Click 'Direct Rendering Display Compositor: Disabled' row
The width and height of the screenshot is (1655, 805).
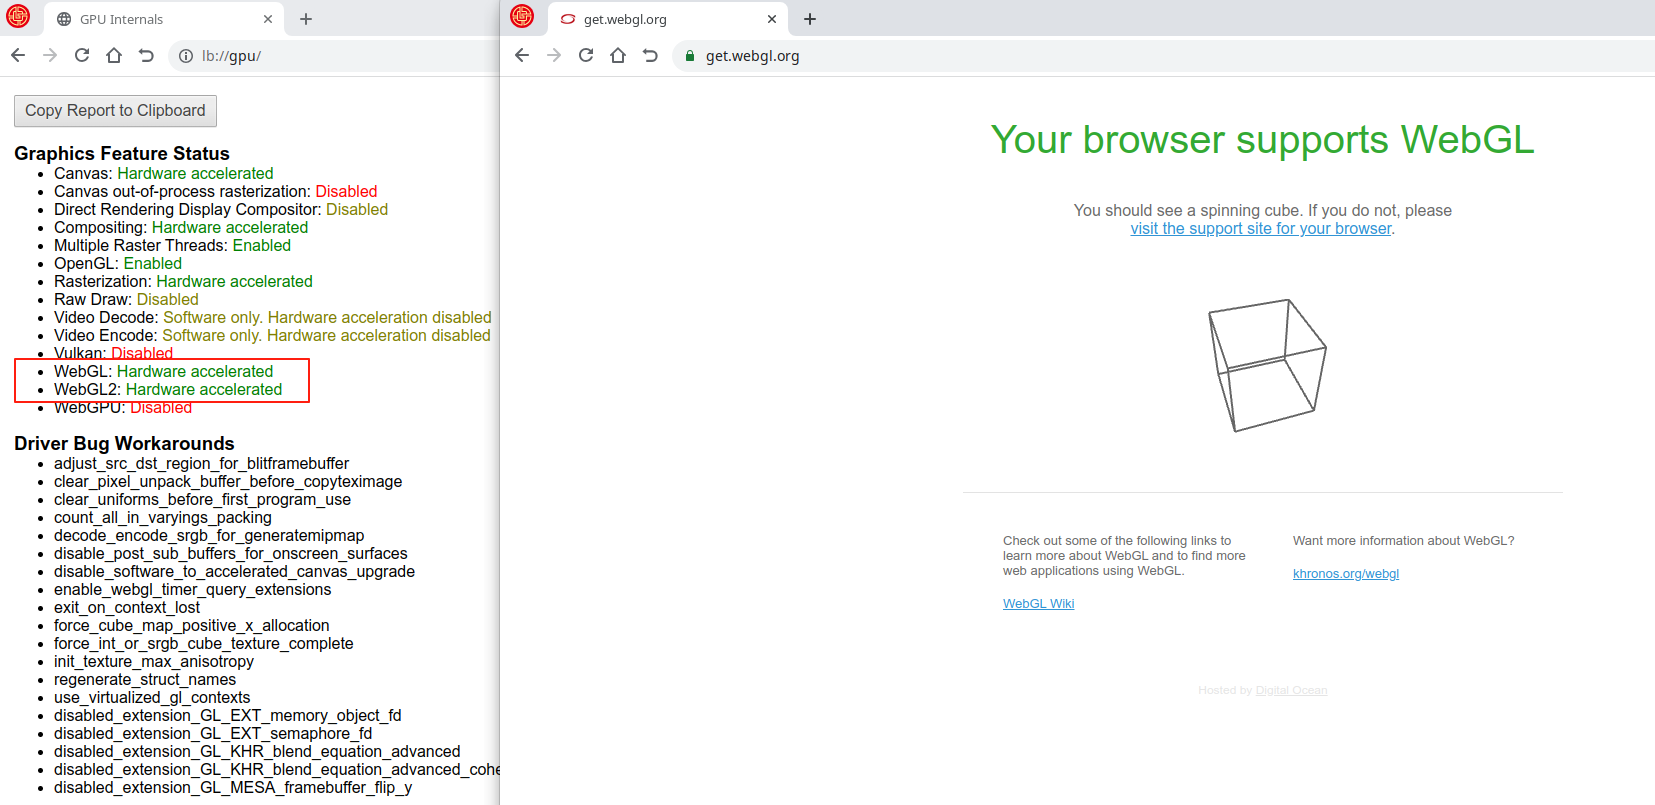pyautogui.click(x=221, y=209)
